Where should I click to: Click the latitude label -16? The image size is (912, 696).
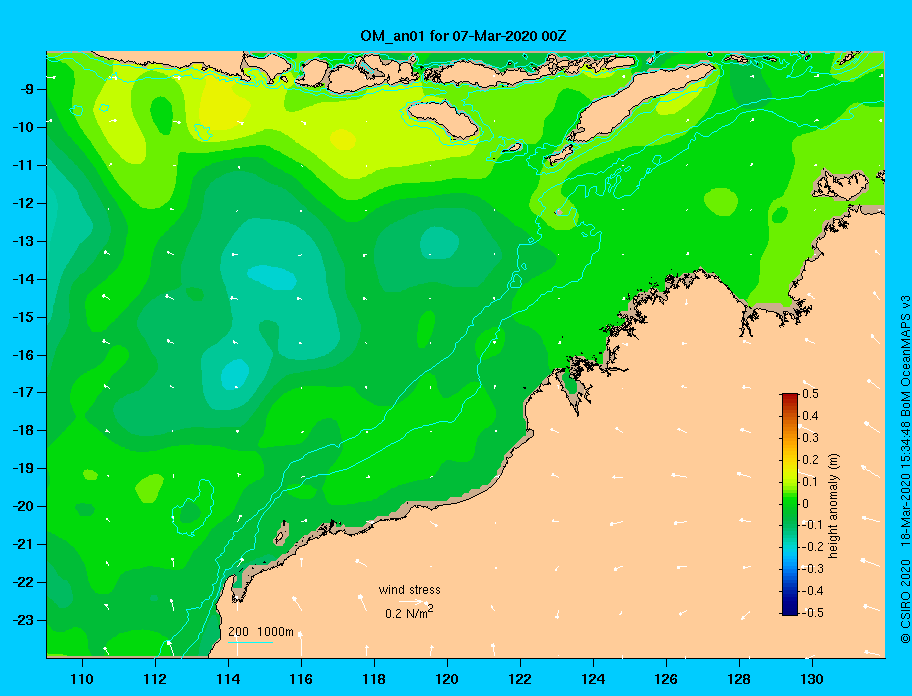[23, 355]
